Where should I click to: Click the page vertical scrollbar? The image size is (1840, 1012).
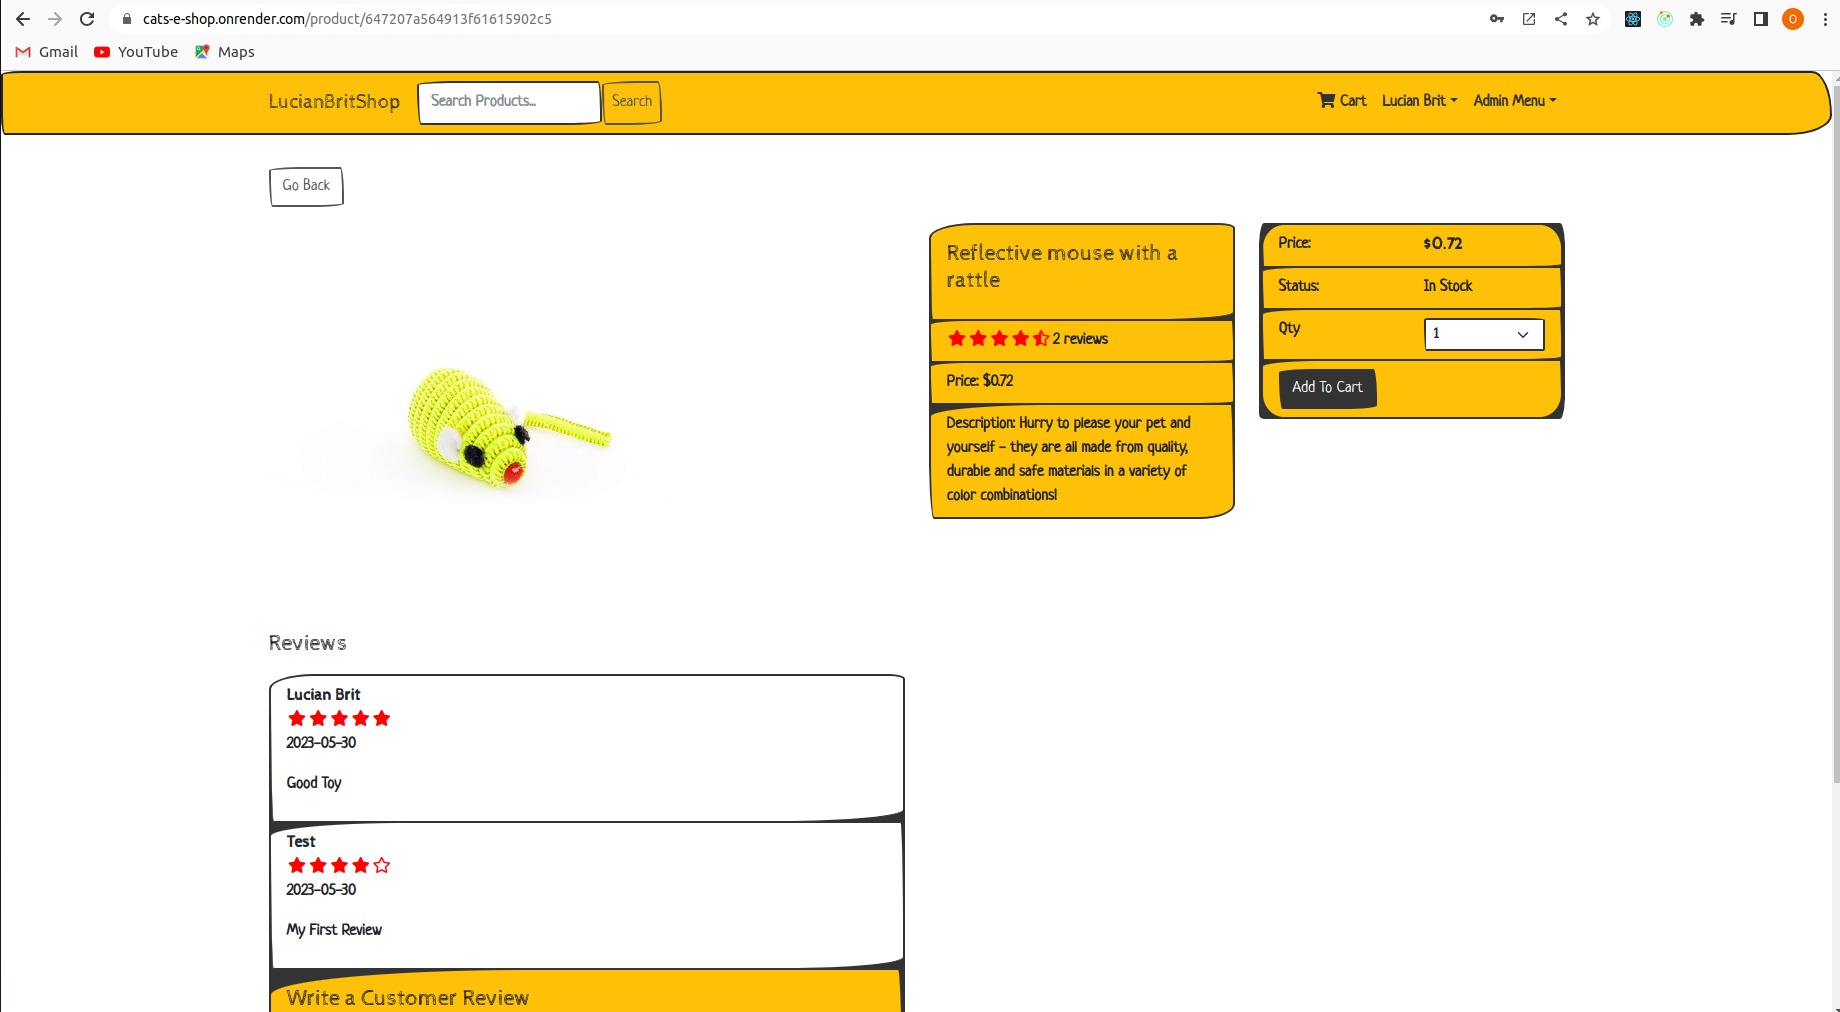click(1834, 450)
